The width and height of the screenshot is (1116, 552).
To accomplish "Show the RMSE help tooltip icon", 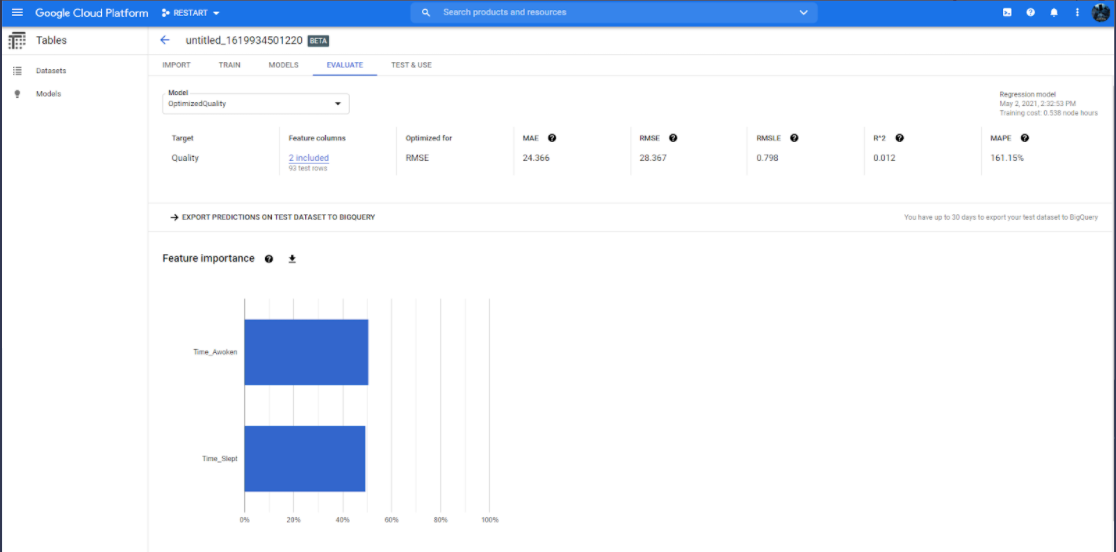I will 673,138.
